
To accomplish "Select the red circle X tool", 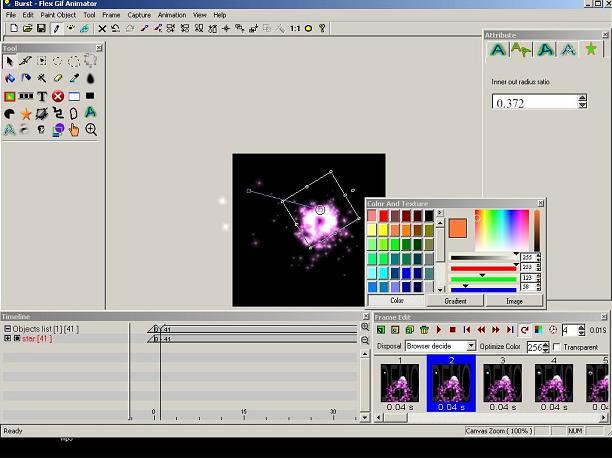I will (x=58, y=96).
